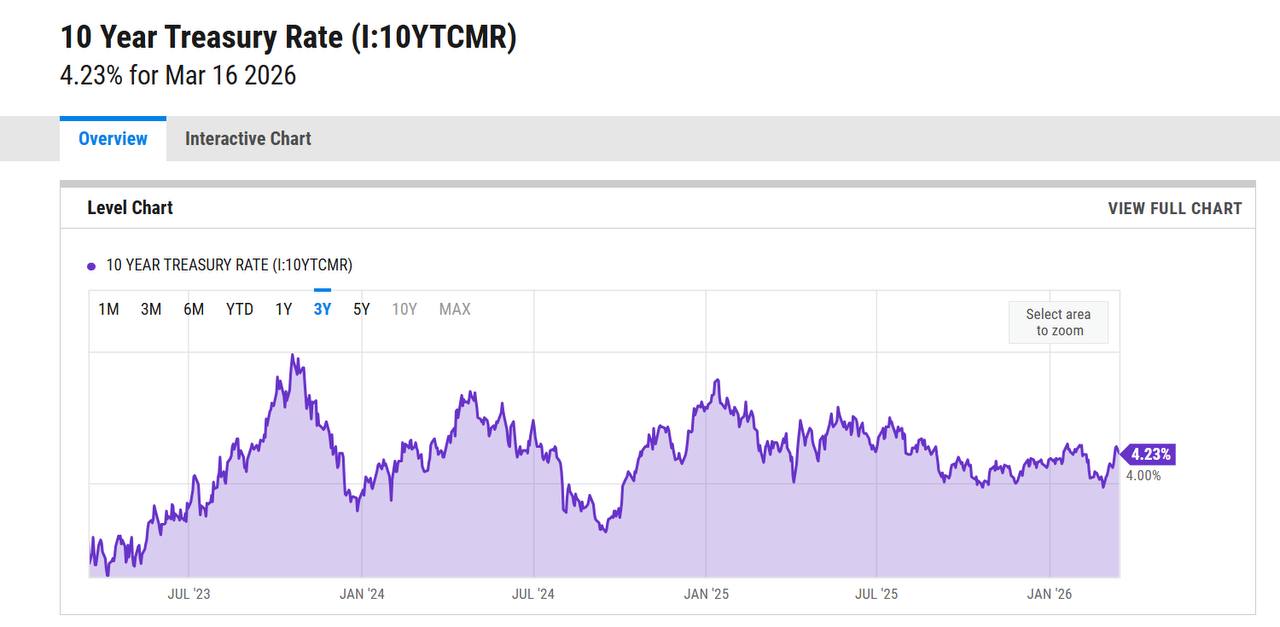1280x627 pixels.
Task: Click the purple legend dot icon
Action: (92, 266)
